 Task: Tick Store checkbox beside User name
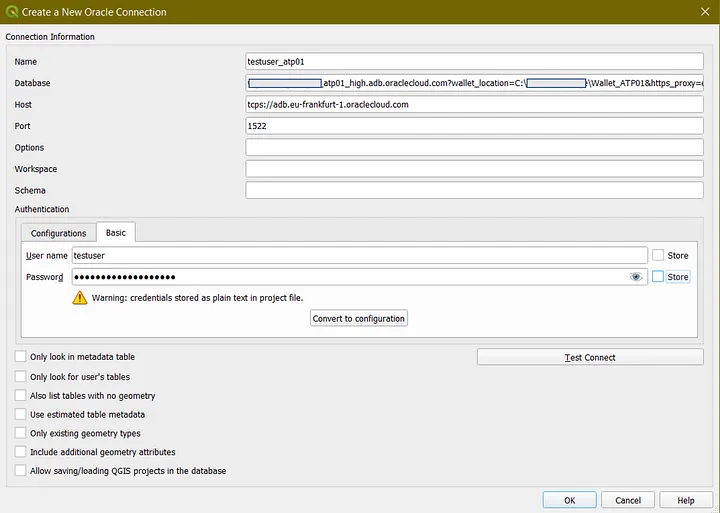click(658, 255)
